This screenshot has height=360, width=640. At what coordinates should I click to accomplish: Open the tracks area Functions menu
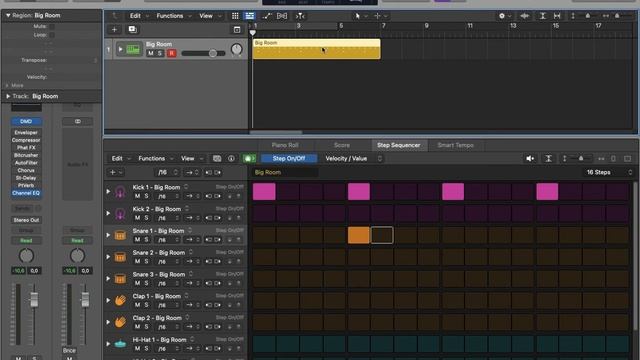tap(173, 16)
